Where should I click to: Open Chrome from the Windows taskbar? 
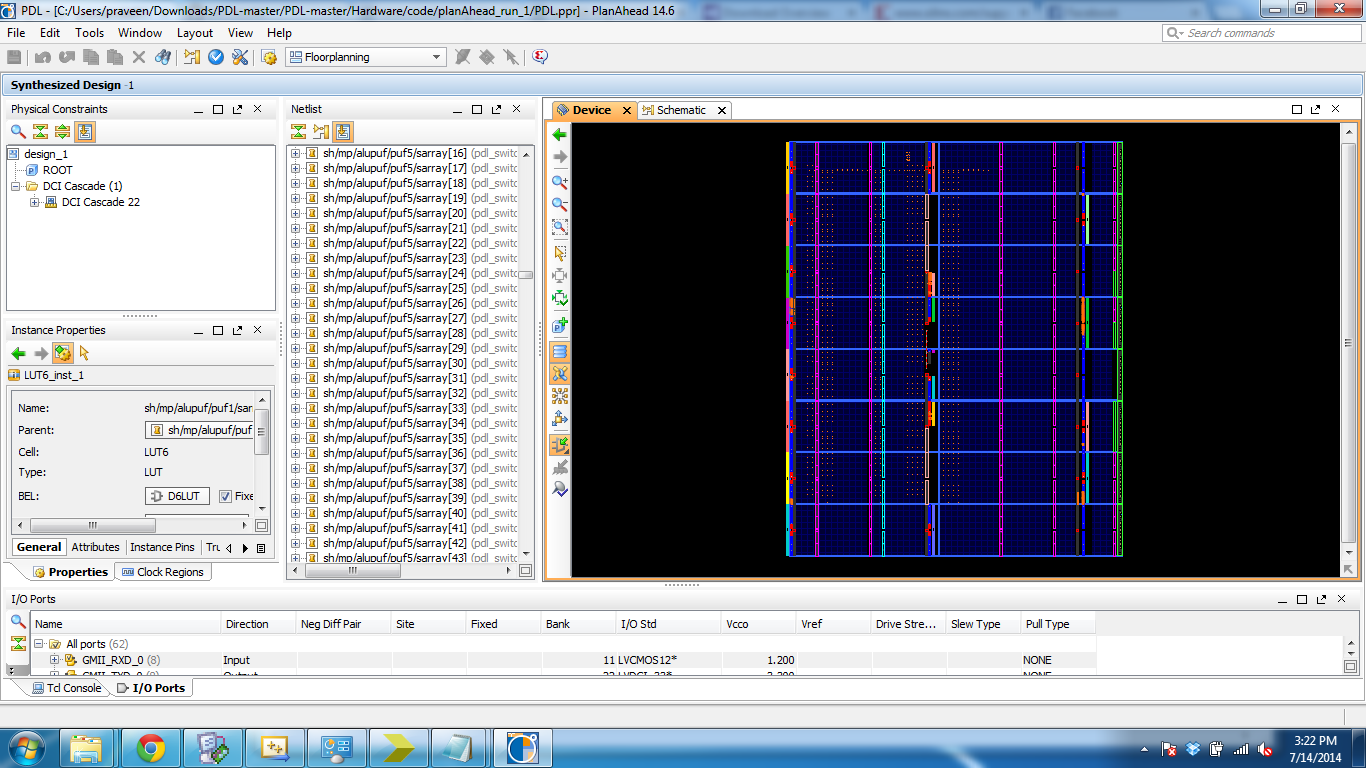click(151, 748)
